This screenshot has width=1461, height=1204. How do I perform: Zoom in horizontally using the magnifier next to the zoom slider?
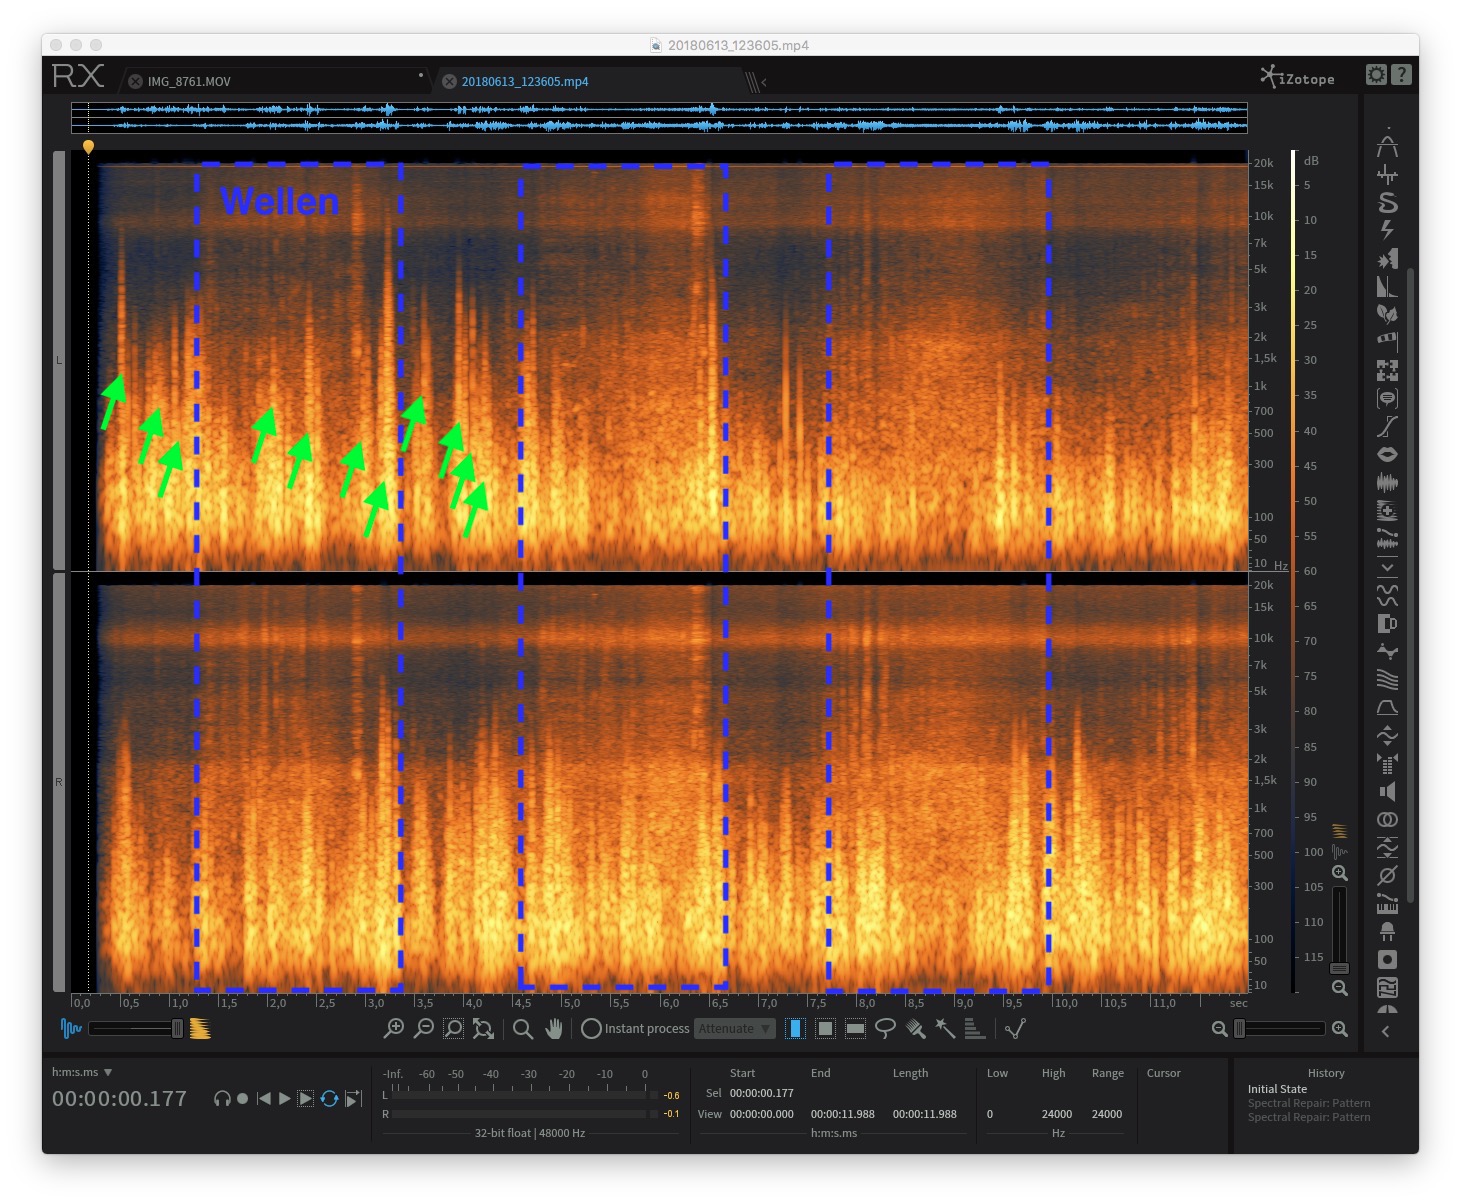[1340, 1028]
